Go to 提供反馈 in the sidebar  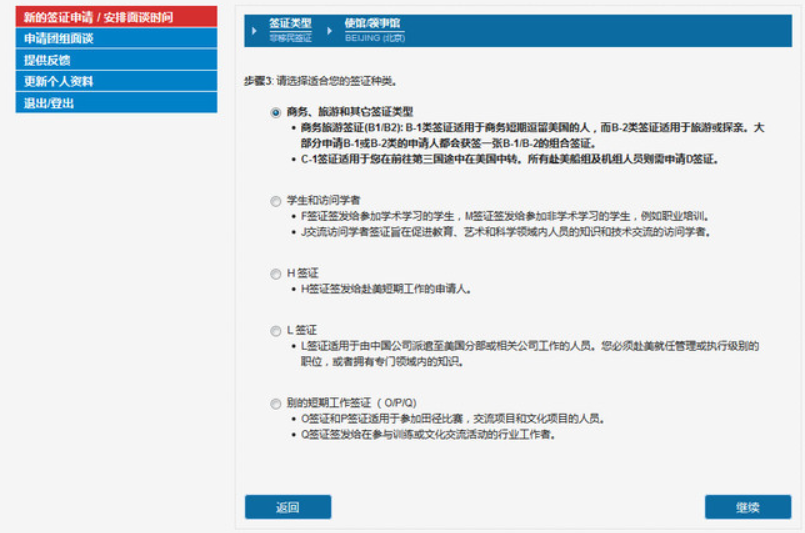pyautogui.click(x=116, y=60)
